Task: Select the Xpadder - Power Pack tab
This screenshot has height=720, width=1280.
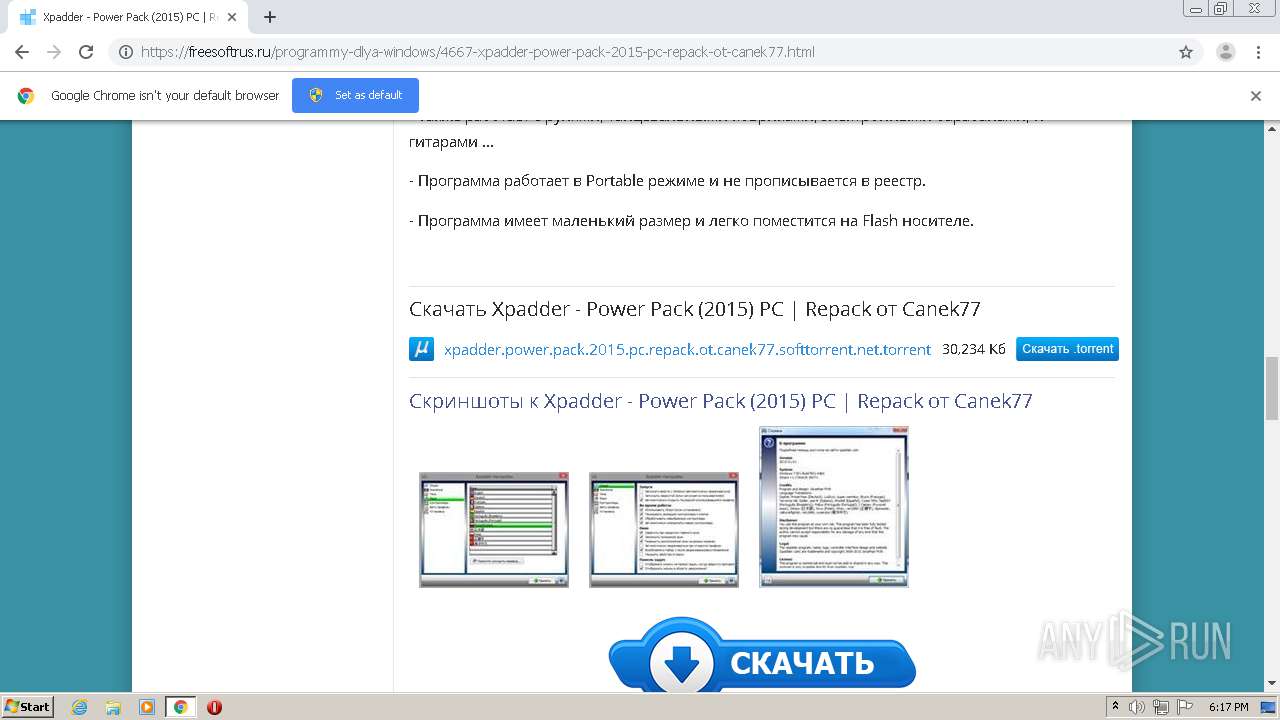Action: click(127, 17)
